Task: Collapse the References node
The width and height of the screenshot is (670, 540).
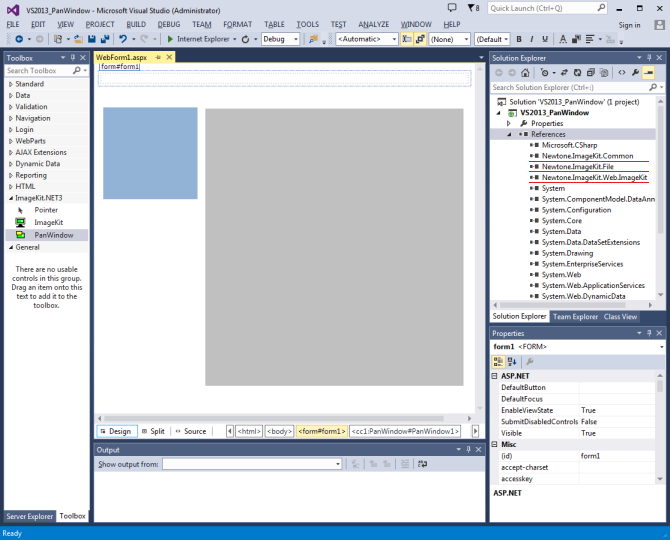Action: point(509,134)
